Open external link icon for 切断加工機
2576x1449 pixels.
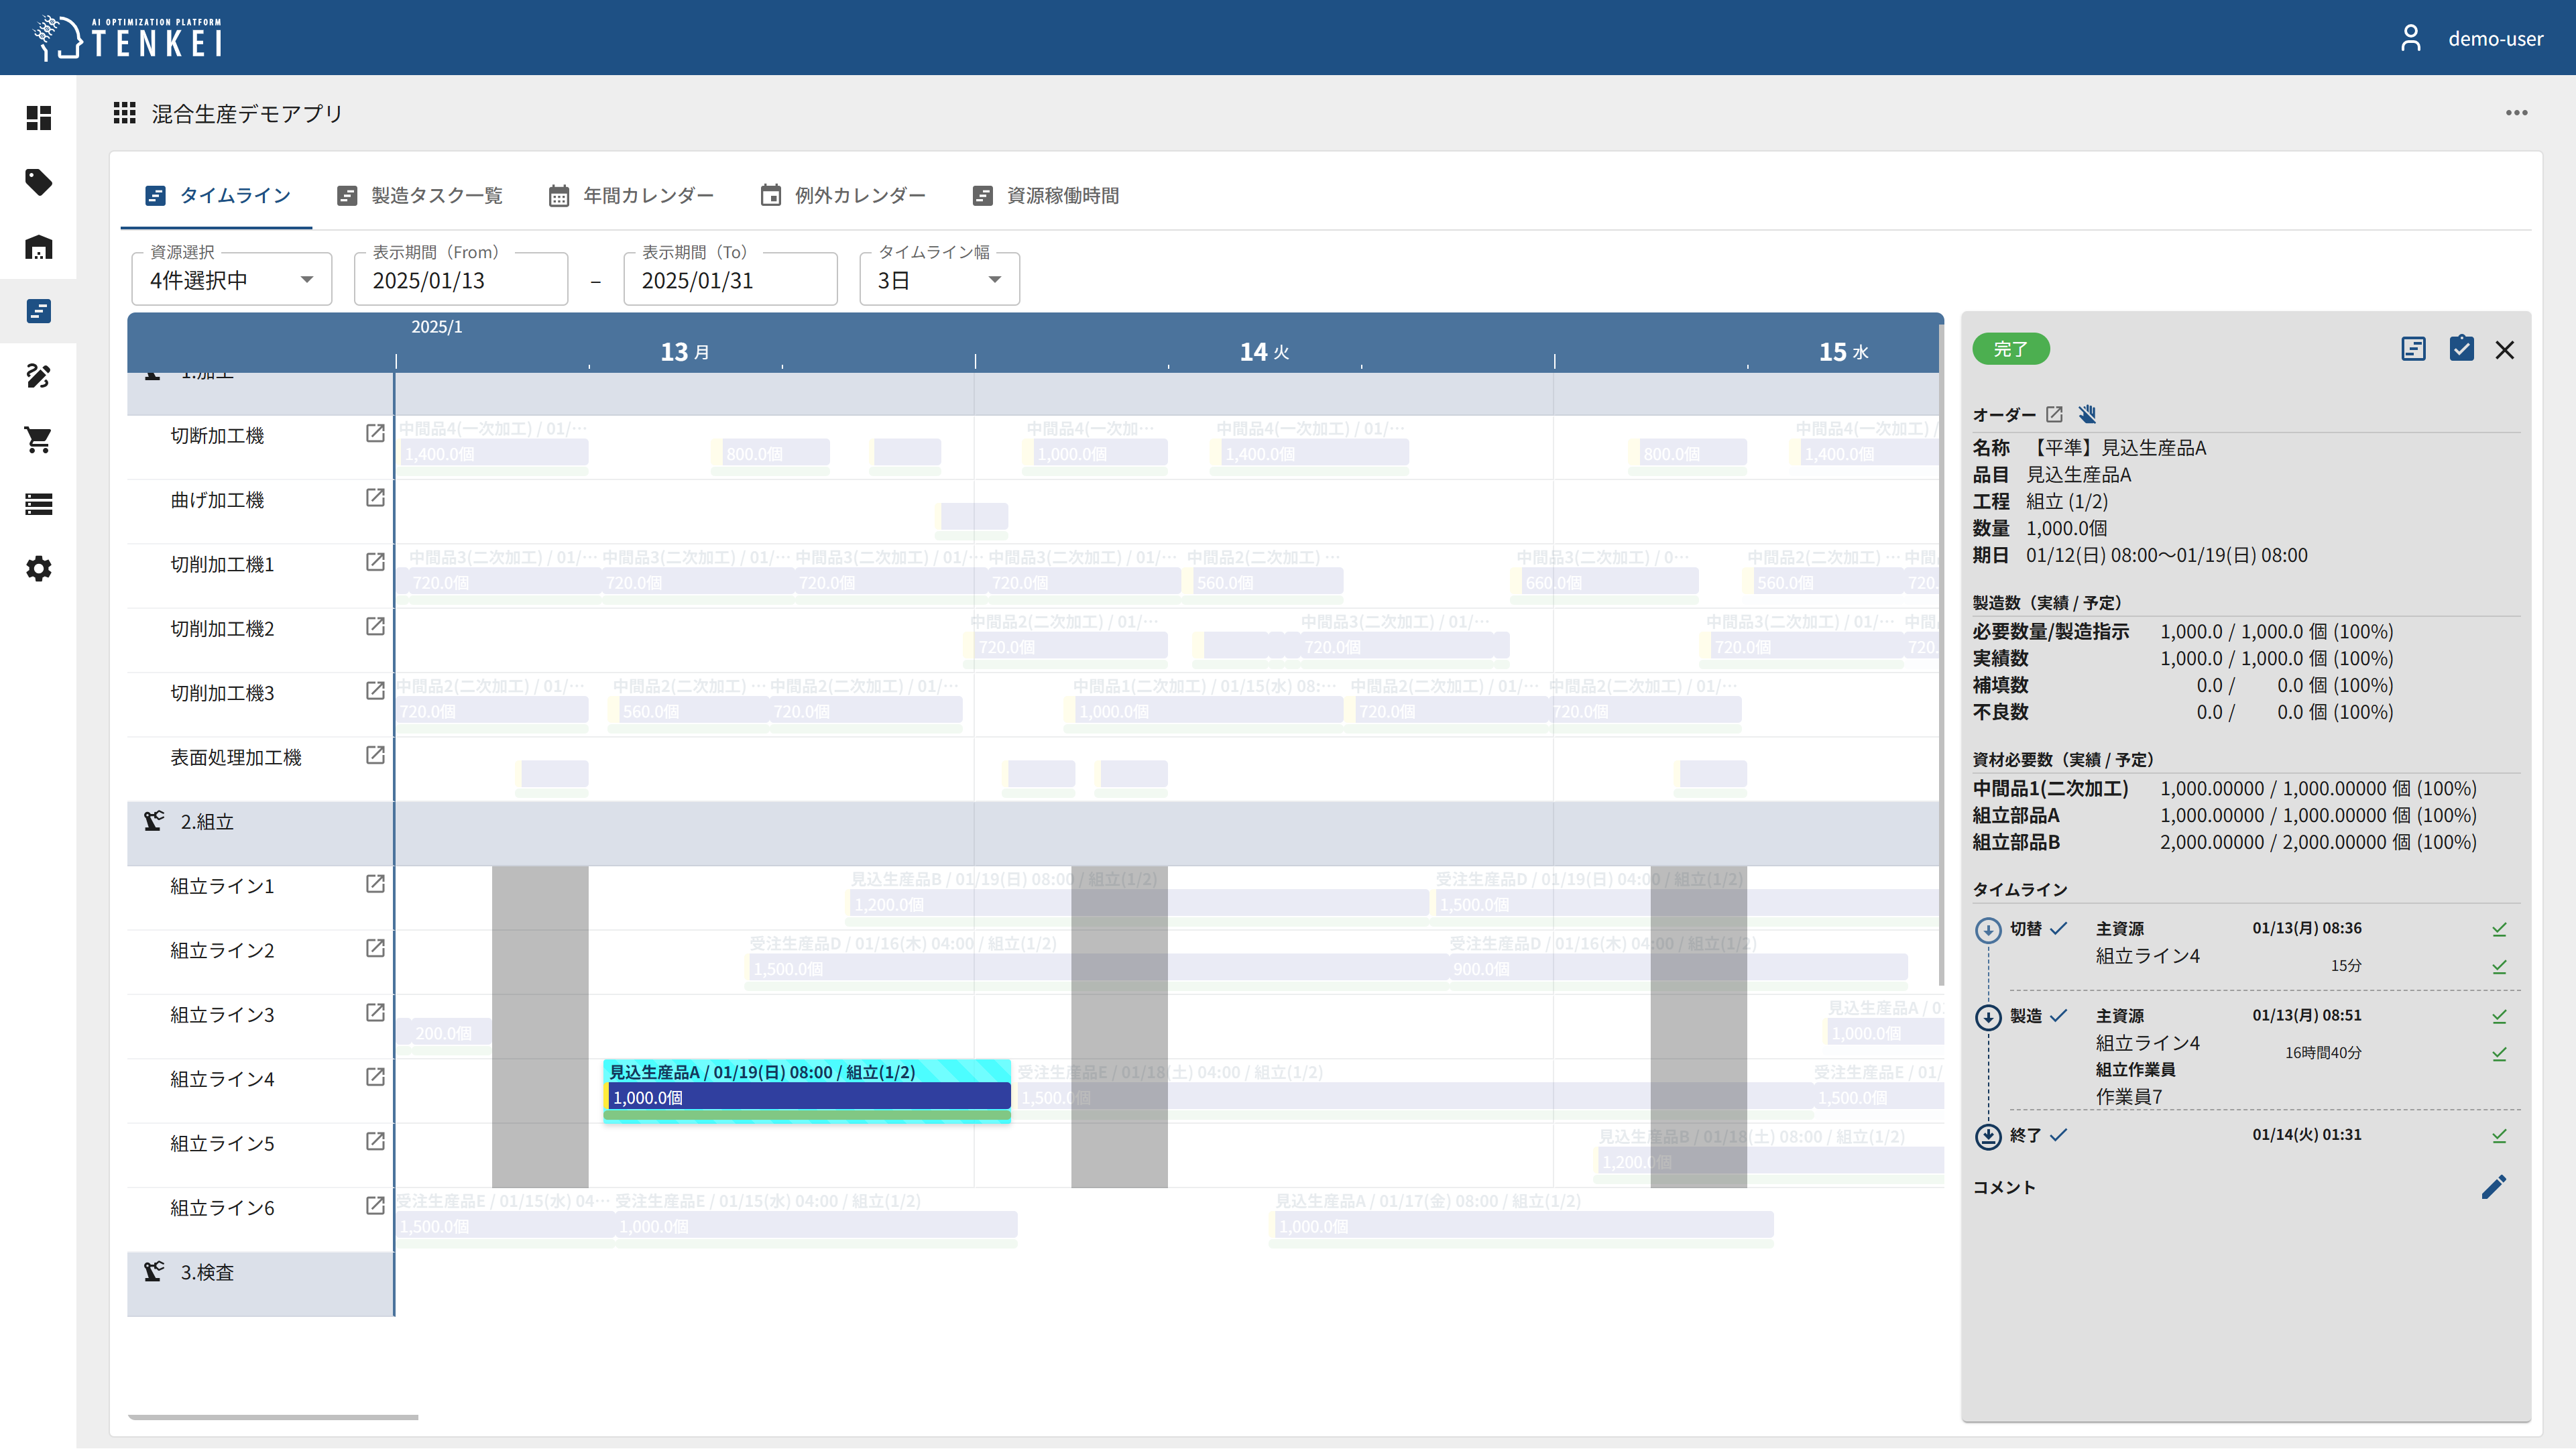tap(375, 434)
